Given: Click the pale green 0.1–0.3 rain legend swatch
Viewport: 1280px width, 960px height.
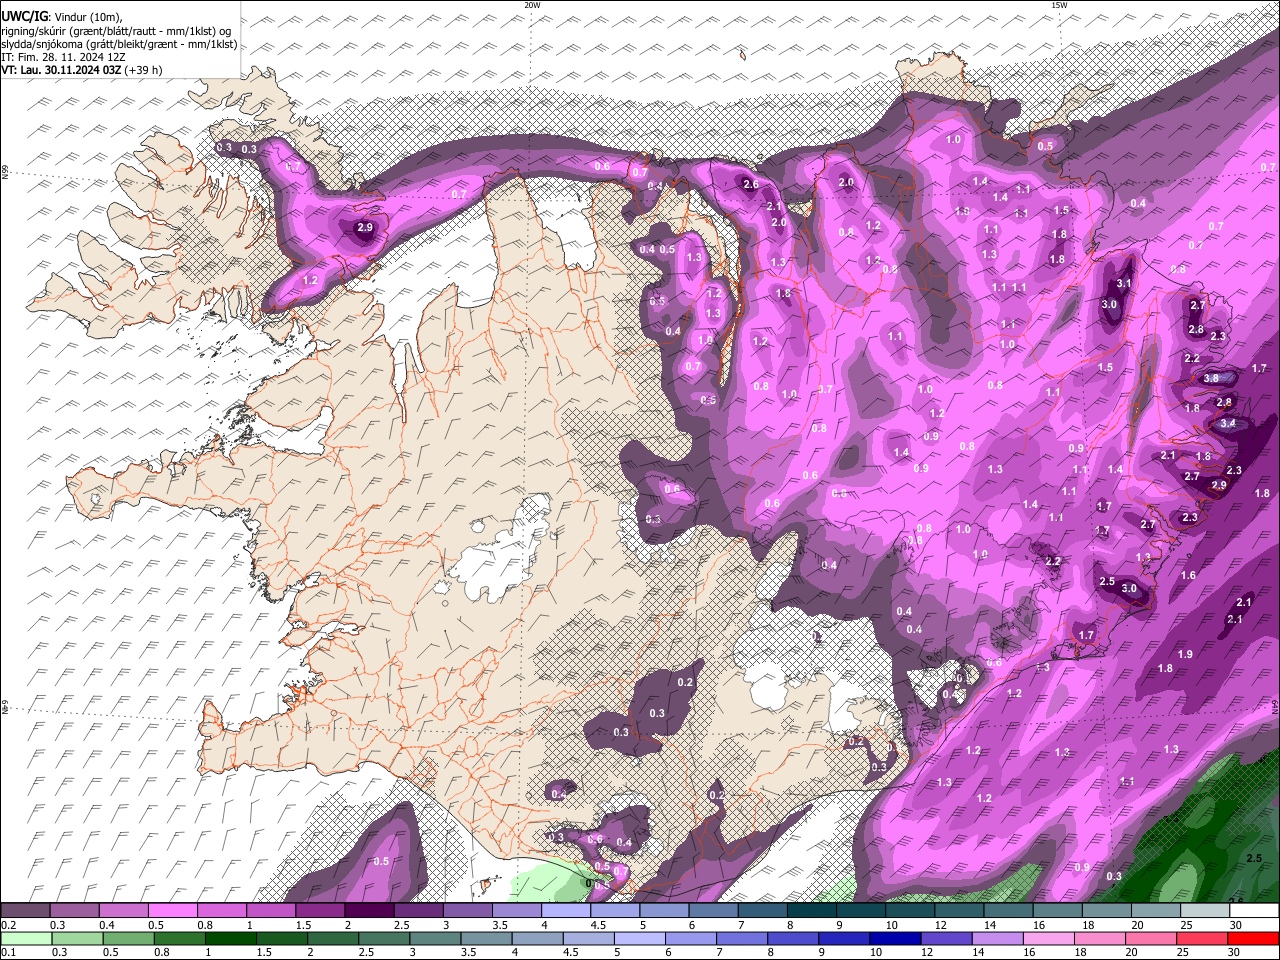Looking at the screenshot, I should [25, 939].
